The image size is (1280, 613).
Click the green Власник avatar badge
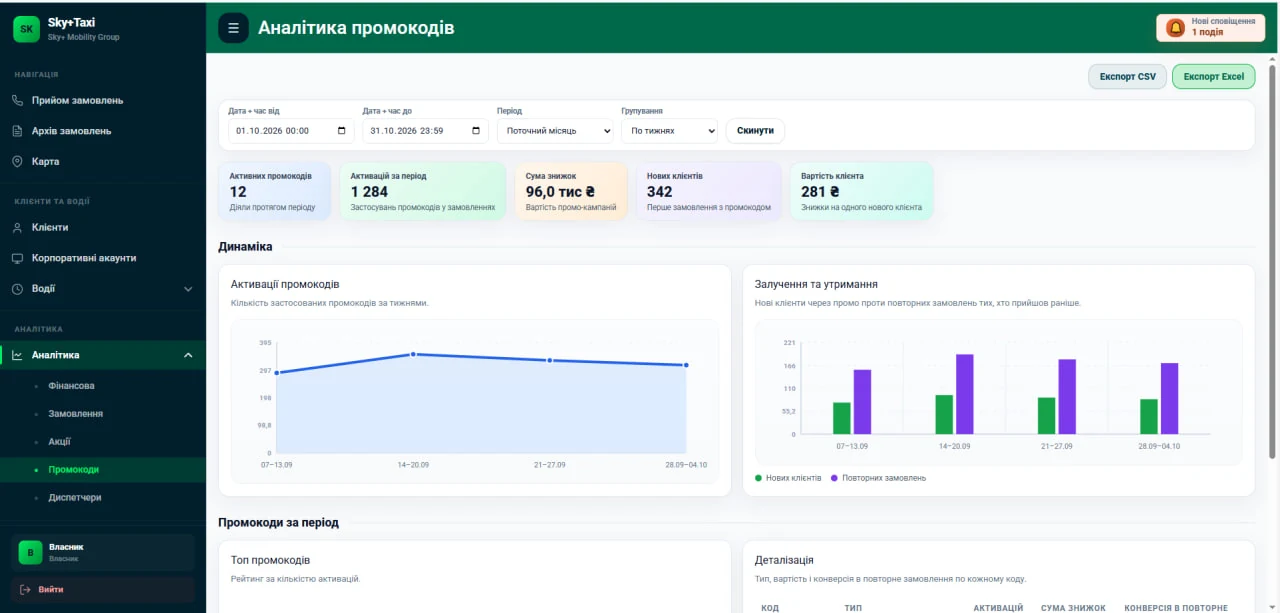(x=30, y=552)
